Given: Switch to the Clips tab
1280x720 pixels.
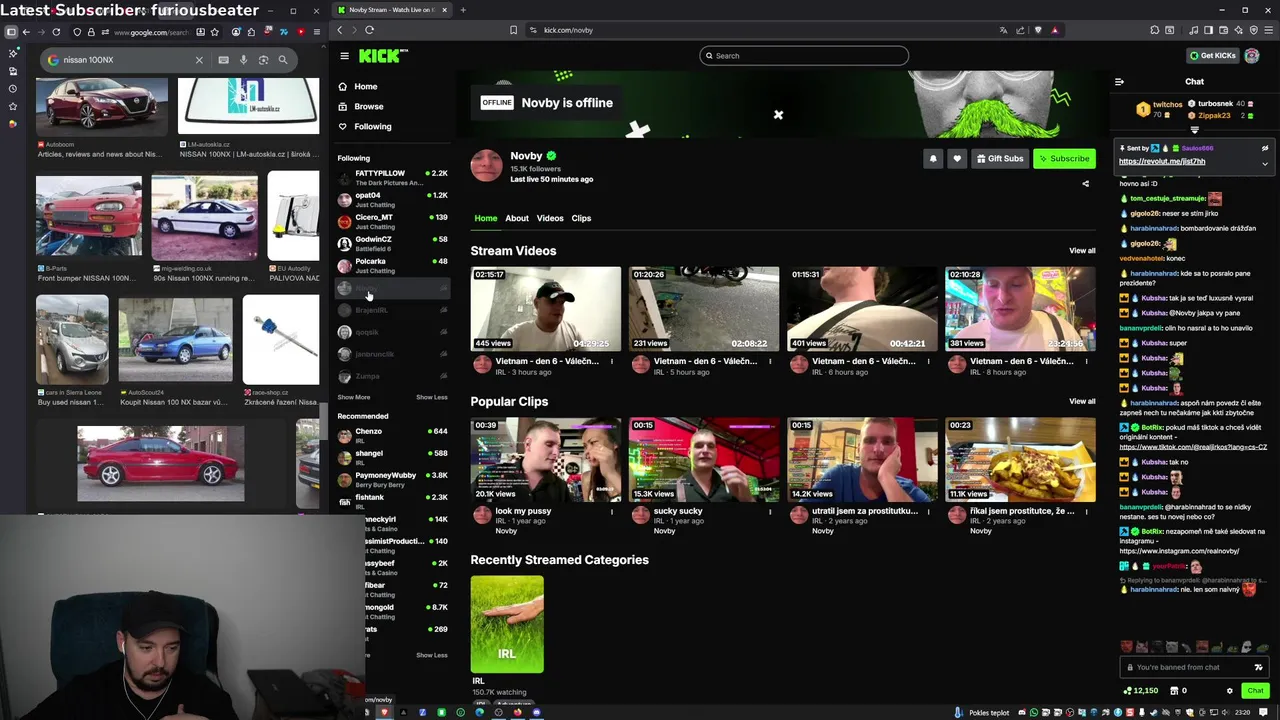Looking at the screenshot, I should (581, 218).
